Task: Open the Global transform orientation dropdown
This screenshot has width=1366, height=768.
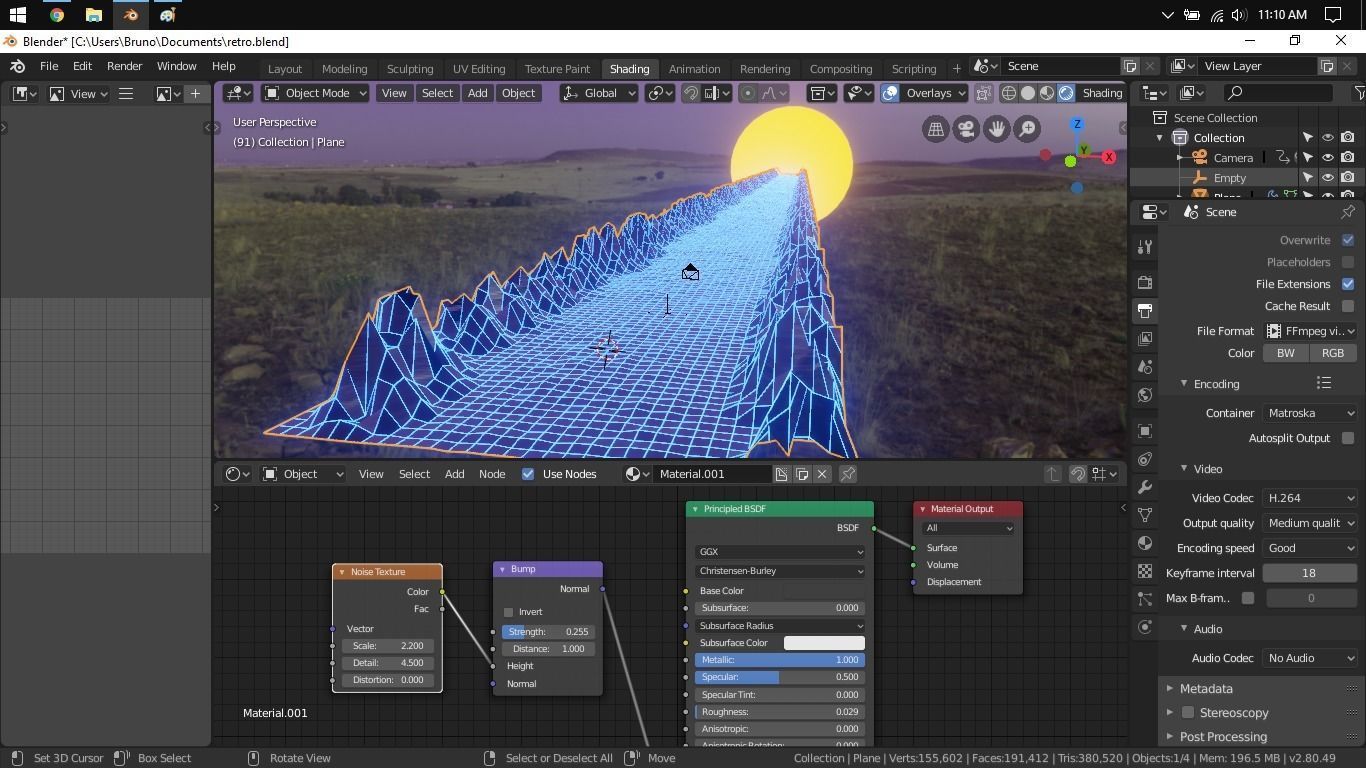Action: pyautogui.click(x=599, y=93)
